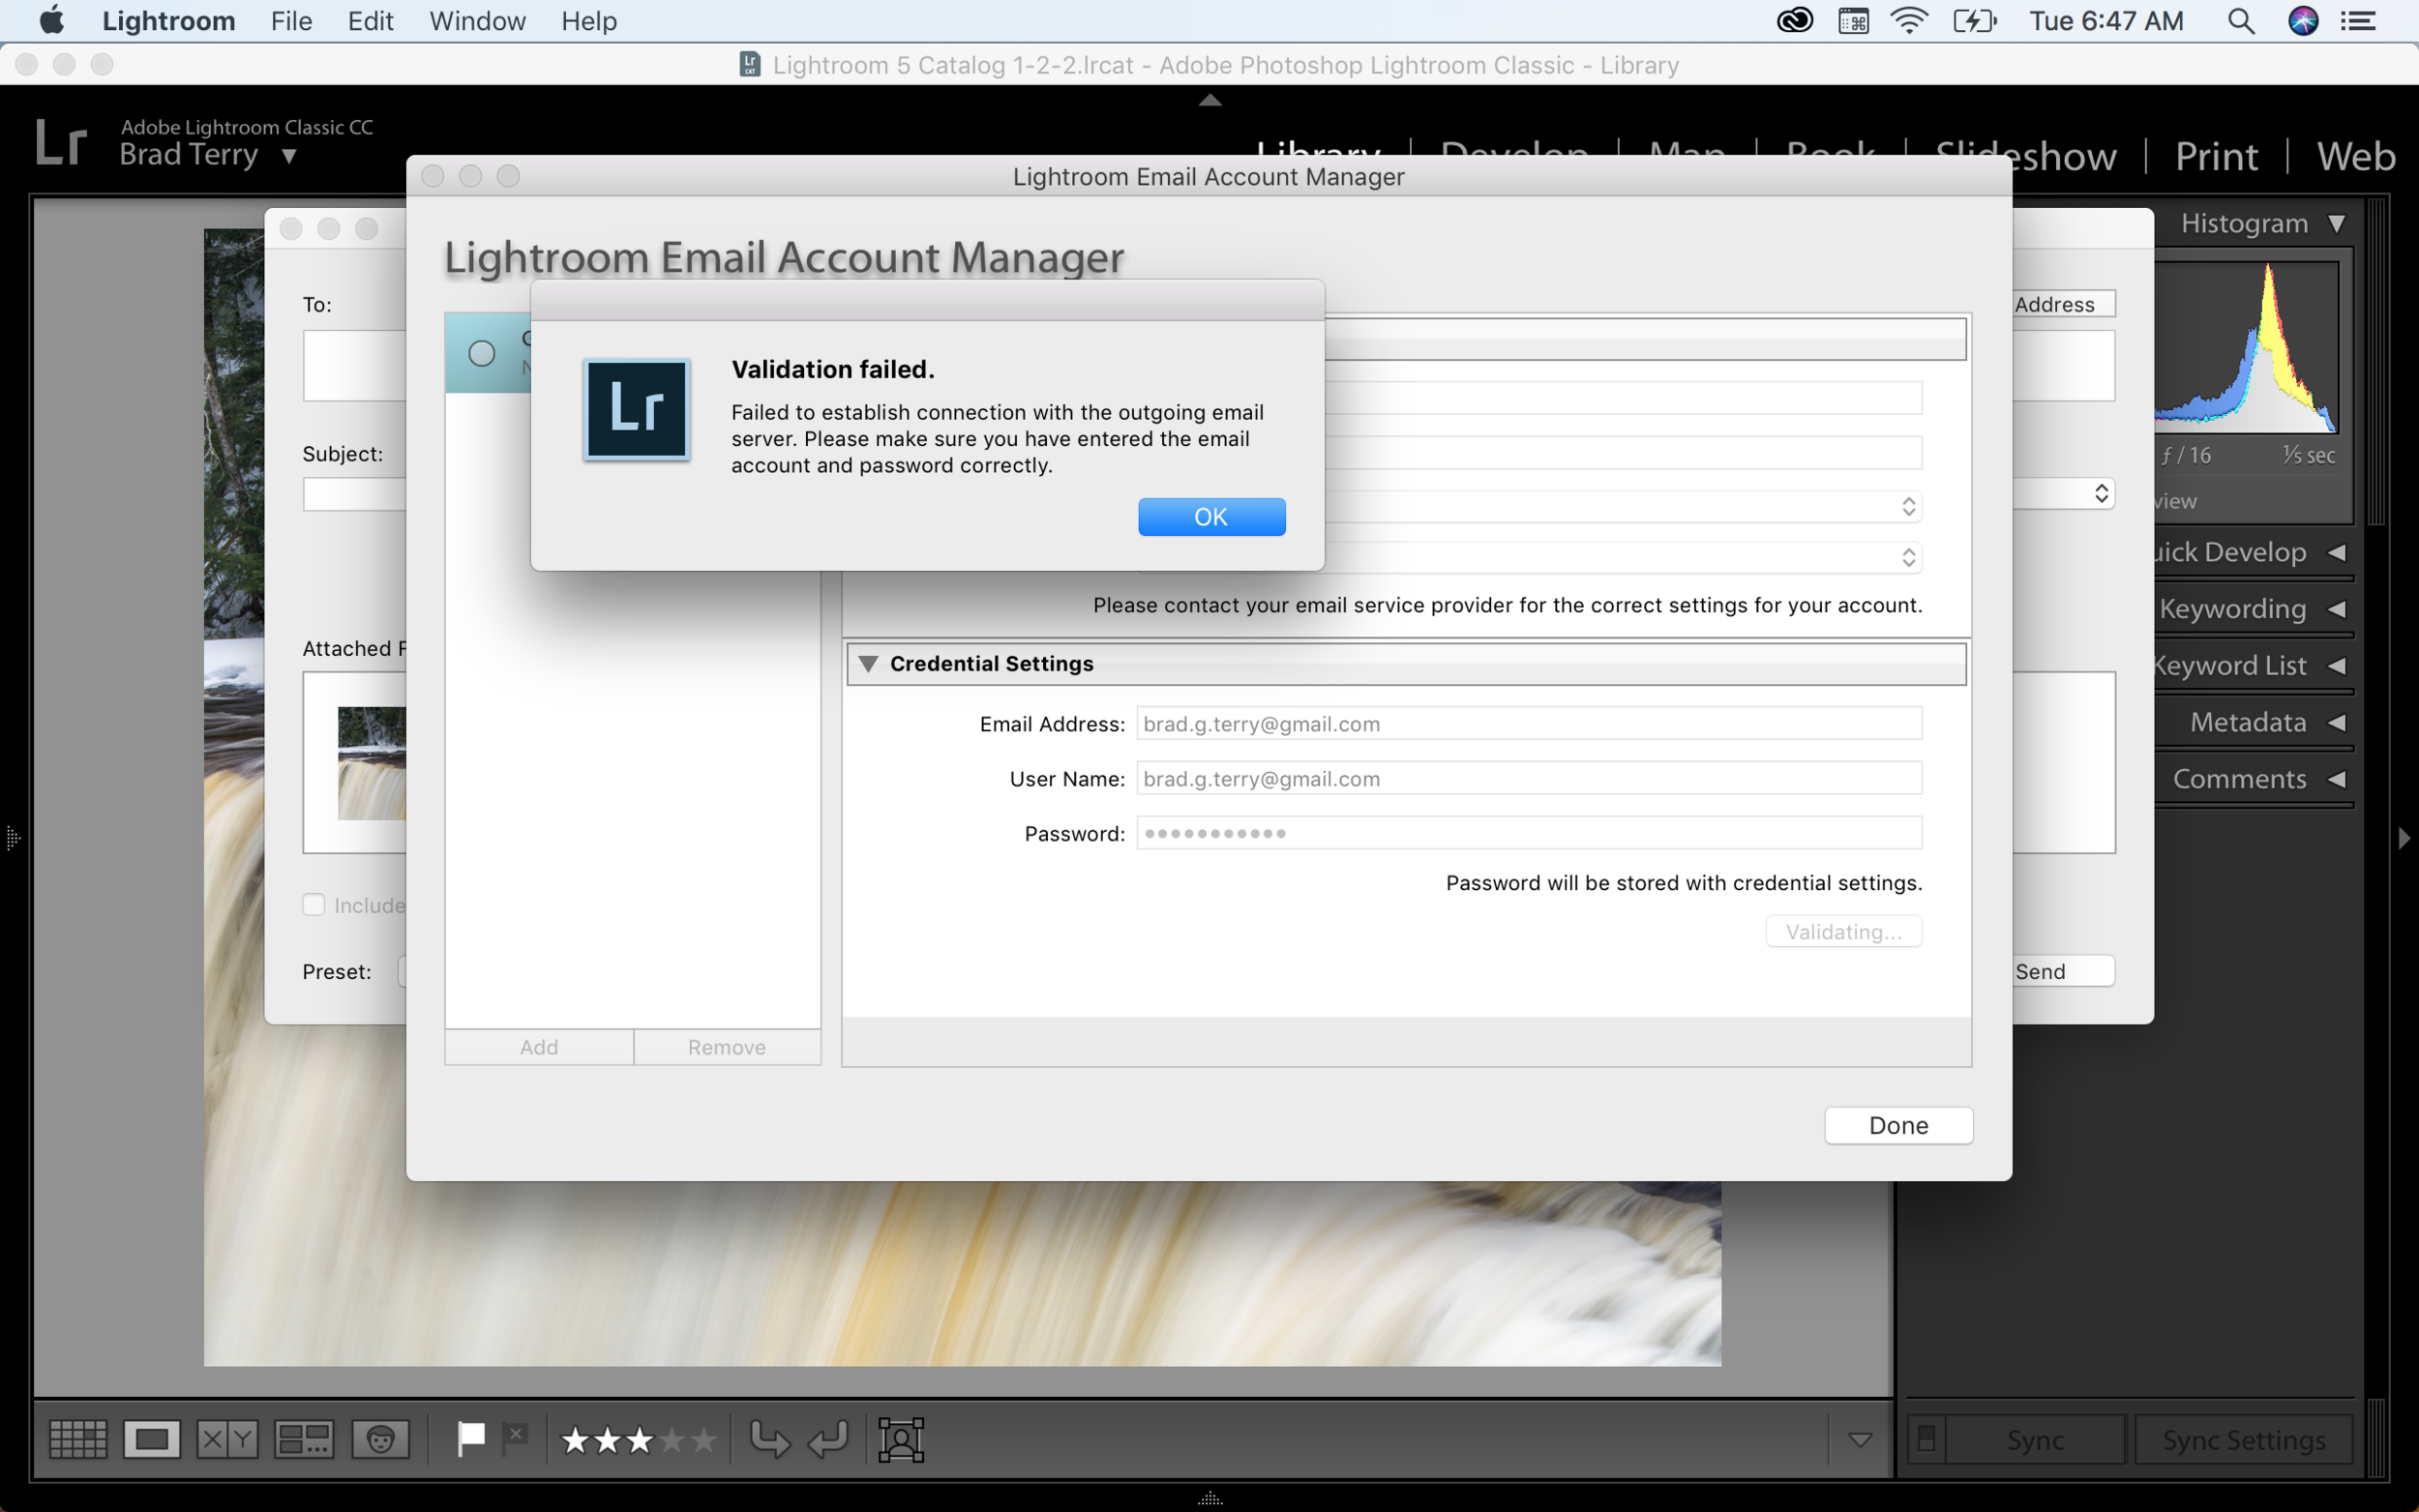This screenshot has width=2419, height=1512.
Task: Open Spotlight search
Action: click(2241, 20)
